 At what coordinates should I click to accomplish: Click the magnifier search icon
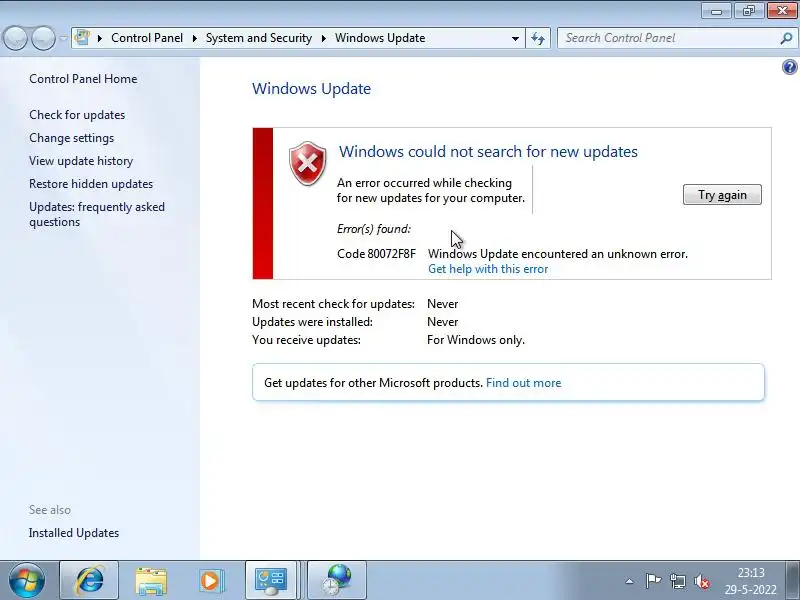786,38
